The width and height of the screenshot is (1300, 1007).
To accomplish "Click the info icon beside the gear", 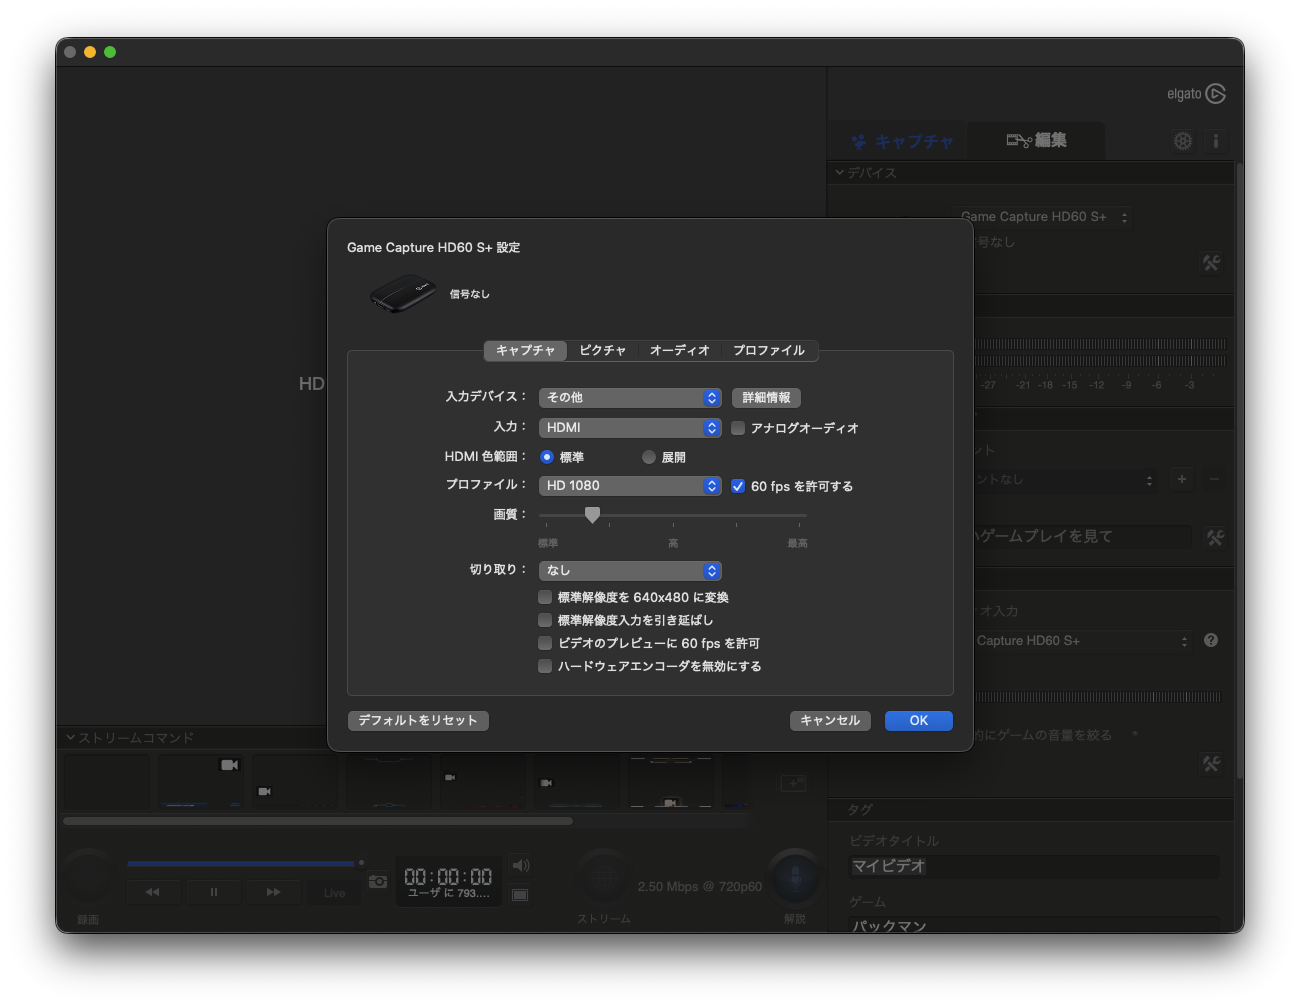I will pos(1216,141).
